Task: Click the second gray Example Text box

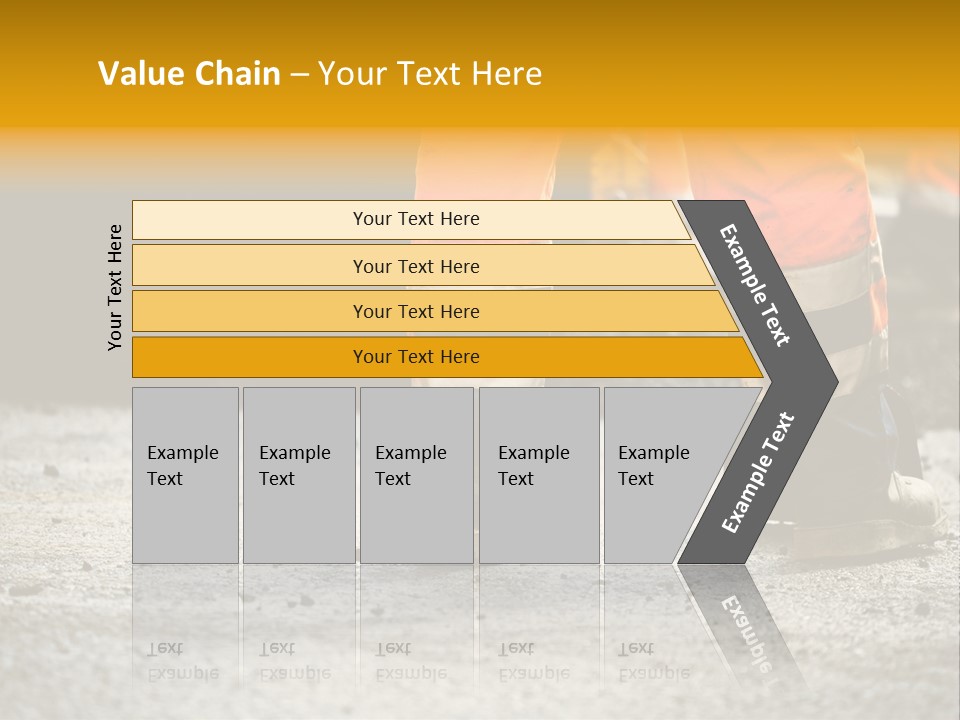Action: 298,474
